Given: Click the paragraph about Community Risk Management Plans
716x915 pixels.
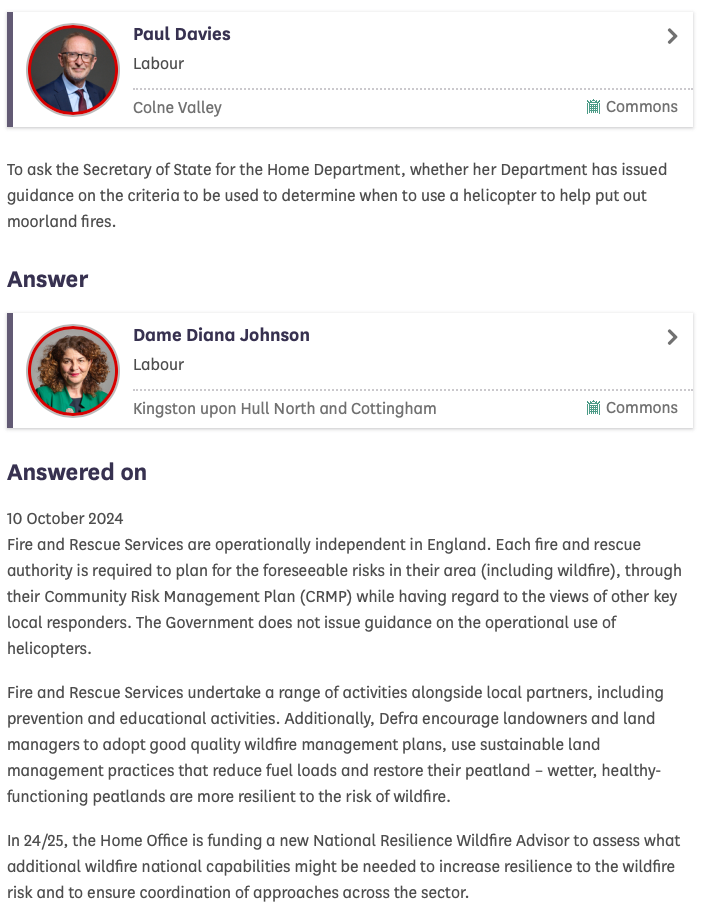Looking at the screenshot, I should click(x=344, y=596).
